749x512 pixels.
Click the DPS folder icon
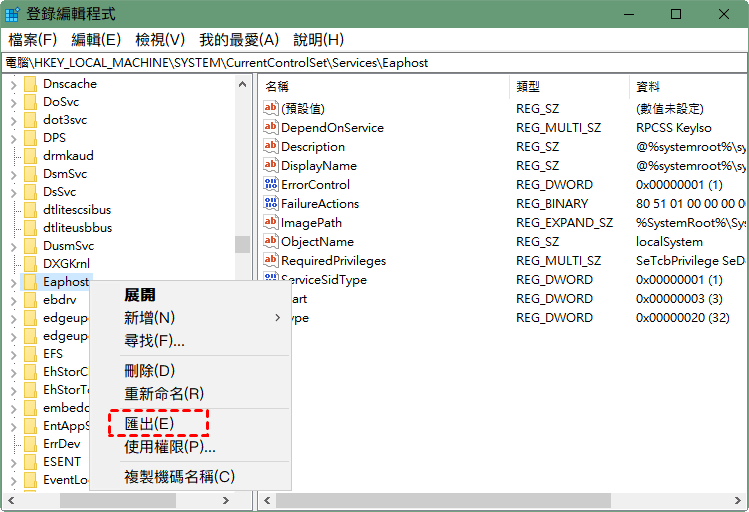pyautogui.click(x=30, y=138)
